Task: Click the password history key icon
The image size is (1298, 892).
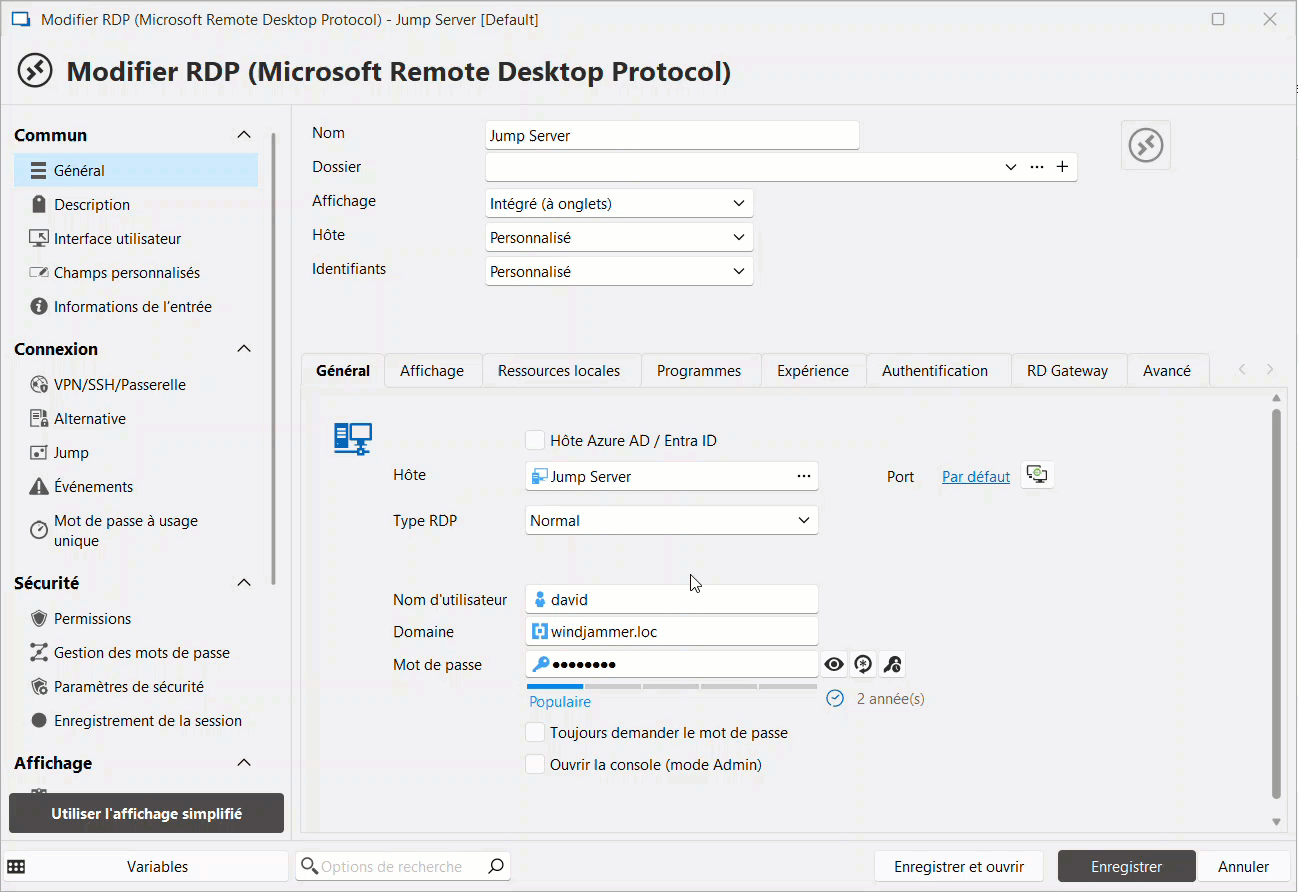Action: [892, 664]
